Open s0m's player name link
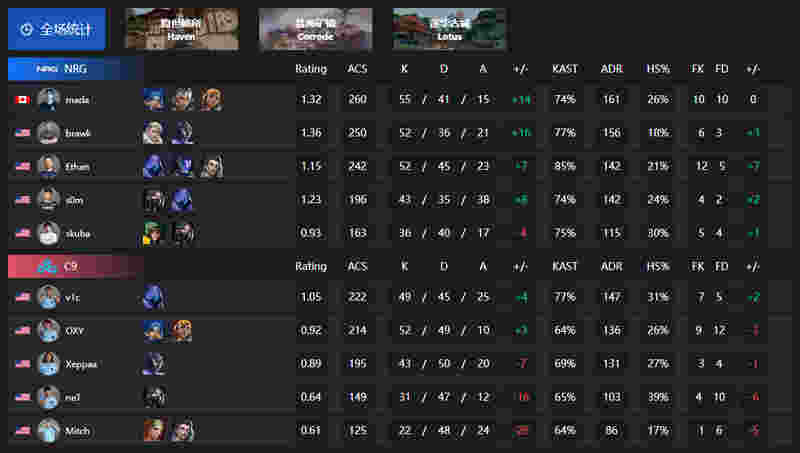This screenshot has height=453, width=800. tap(74, 200)
